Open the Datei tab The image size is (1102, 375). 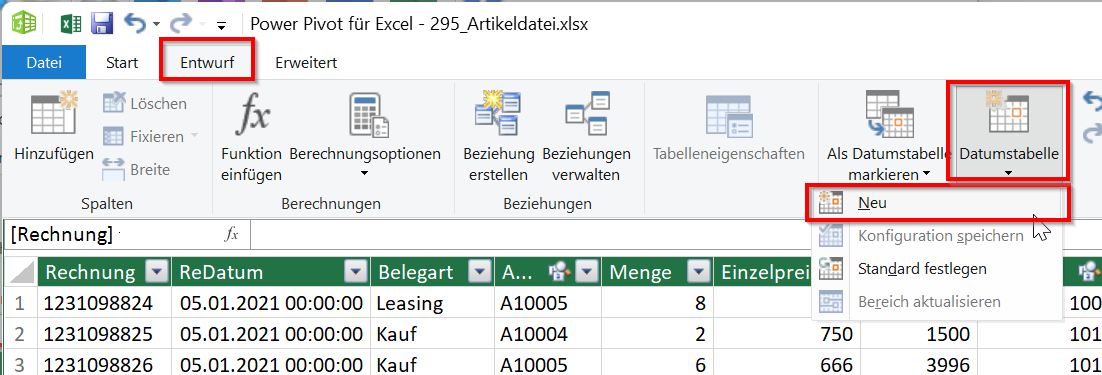click(x=44, y=62)
